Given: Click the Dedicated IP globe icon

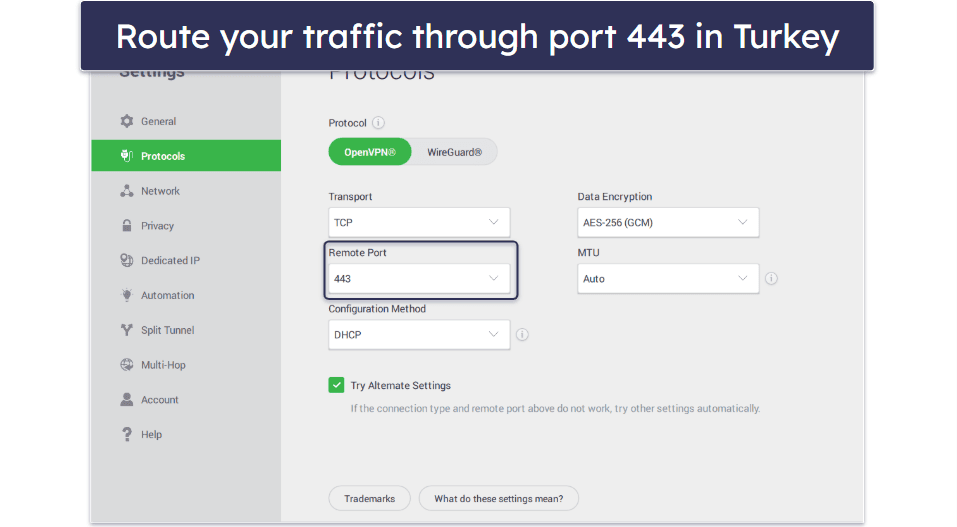Looking at the screenshot, I should click(x=127, y=261).
